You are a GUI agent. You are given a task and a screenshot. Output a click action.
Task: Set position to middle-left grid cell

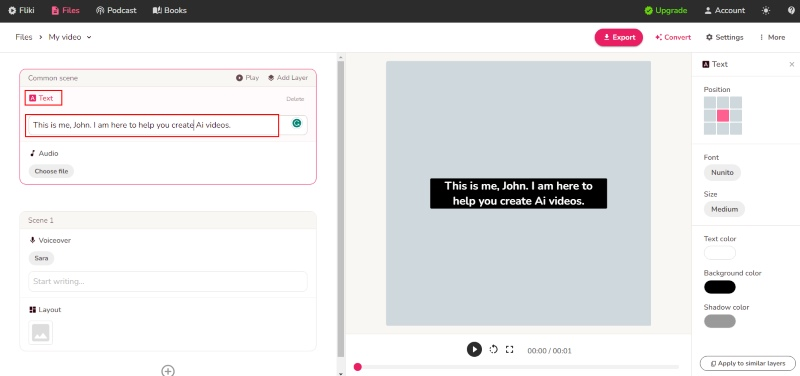click(x=710, y=116)
